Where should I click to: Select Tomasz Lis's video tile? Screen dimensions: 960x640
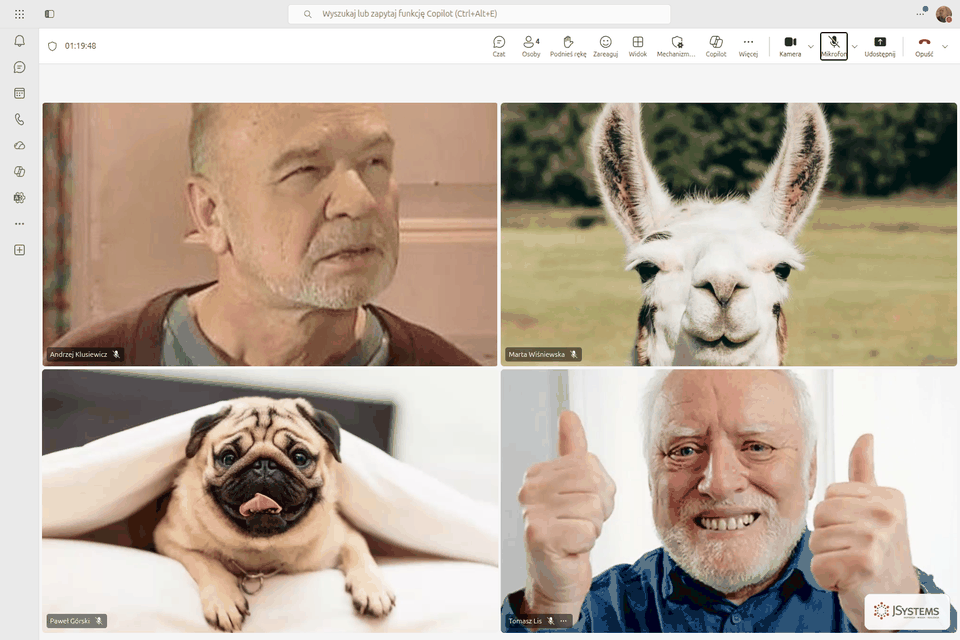pyautogui.click(x=729, y=501)
